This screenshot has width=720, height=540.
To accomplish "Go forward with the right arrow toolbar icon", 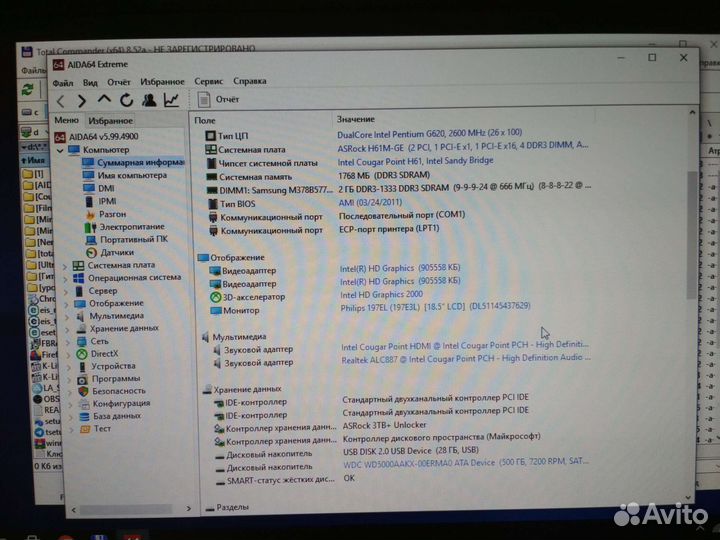I will (x=82, y=101).
